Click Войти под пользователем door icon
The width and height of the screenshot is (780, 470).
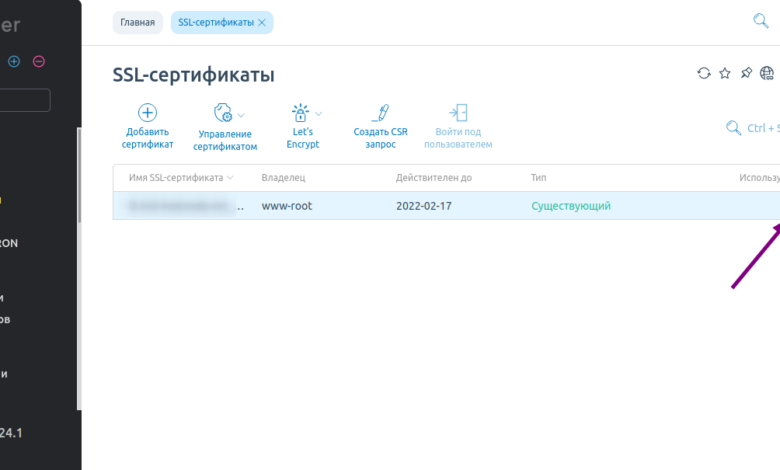click(x=458, y=113)
